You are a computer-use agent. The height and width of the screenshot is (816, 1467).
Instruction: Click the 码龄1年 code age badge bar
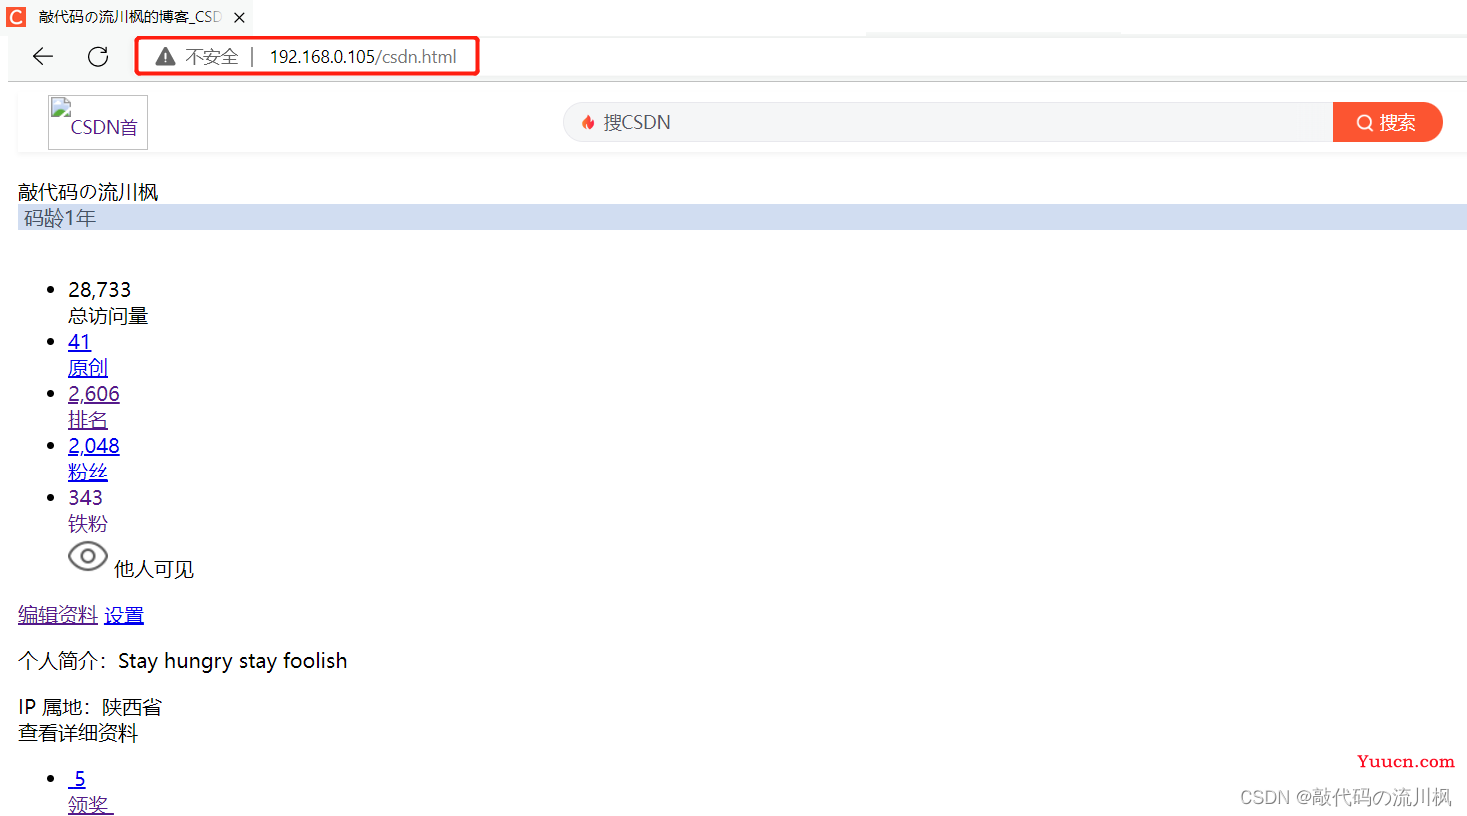[x=742, y=217]
